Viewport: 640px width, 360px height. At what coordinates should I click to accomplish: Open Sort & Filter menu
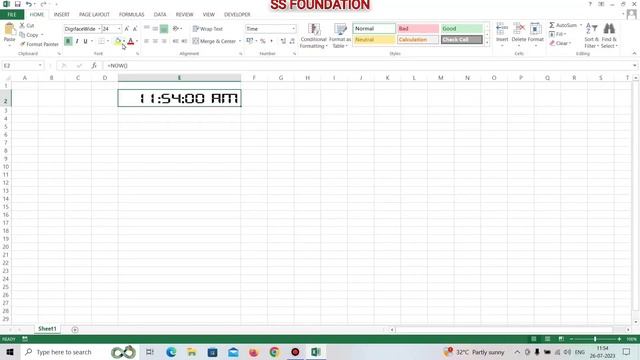coord(591,36)
